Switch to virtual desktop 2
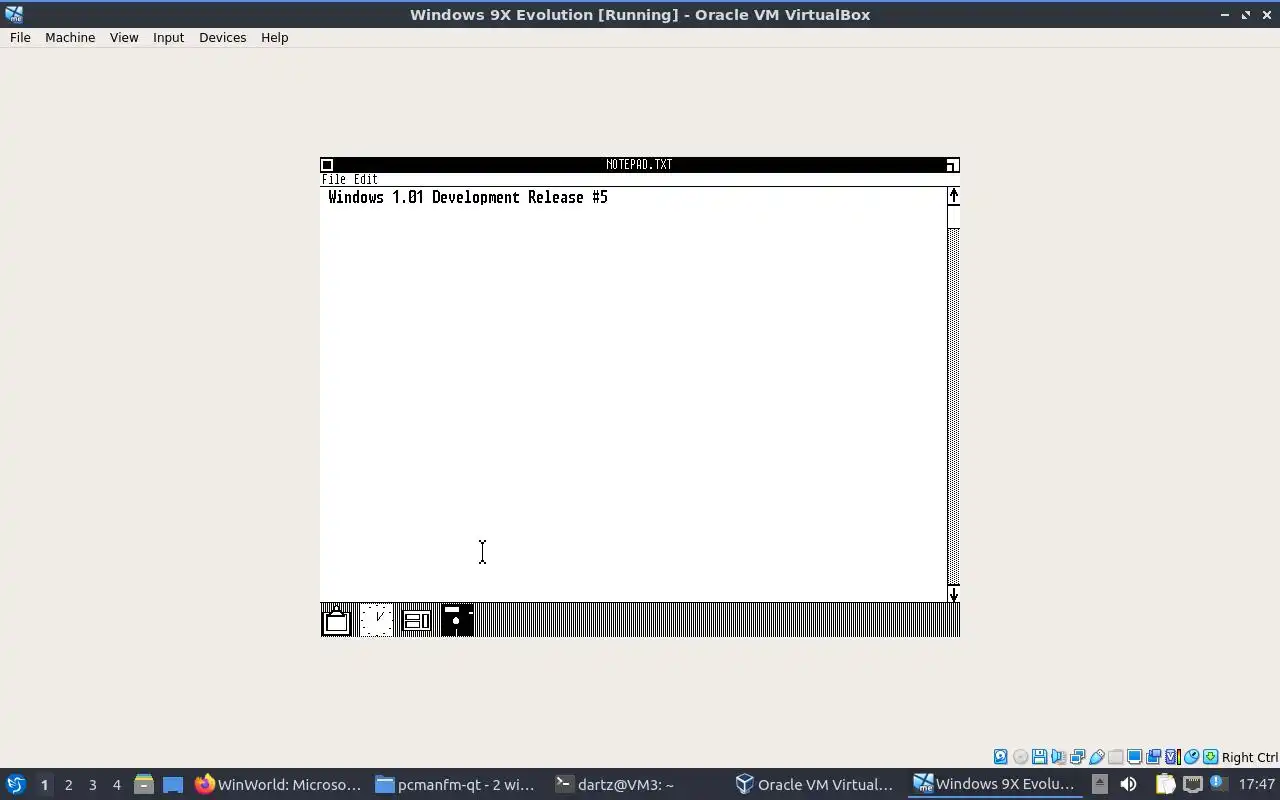Screen dimensions: 1280x800 pyautogui.click(x=68, y=784)
